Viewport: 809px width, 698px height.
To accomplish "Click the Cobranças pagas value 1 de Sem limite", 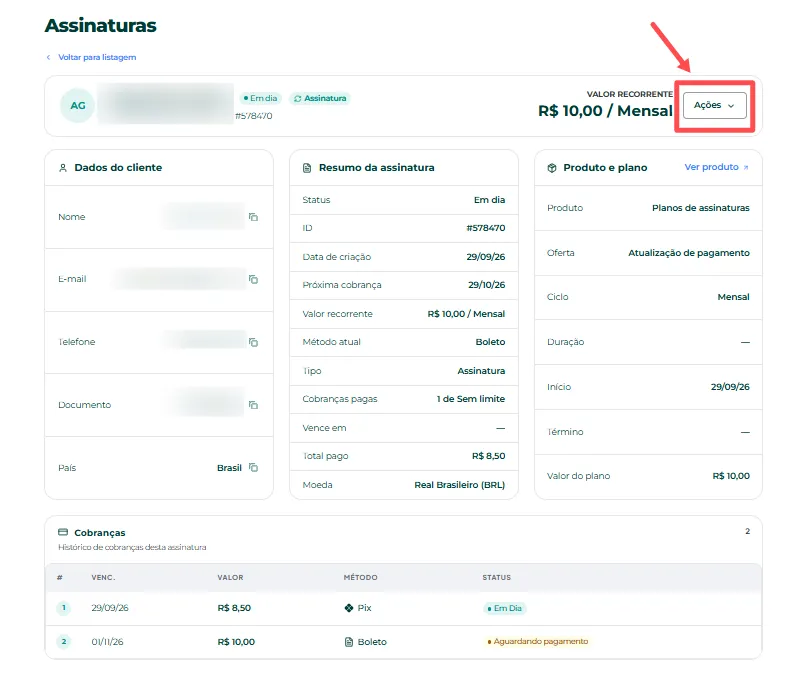I will click(471, 399).
